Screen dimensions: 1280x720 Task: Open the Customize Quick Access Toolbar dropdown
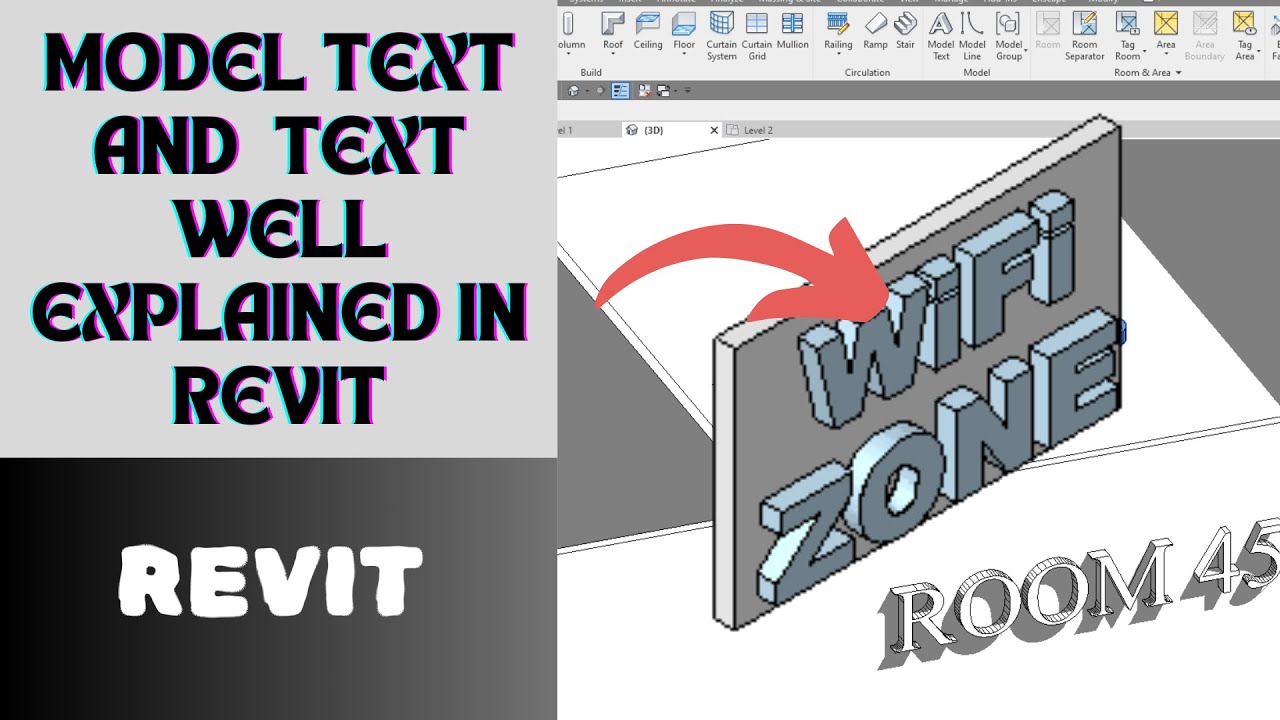click(x=687, y=90)
